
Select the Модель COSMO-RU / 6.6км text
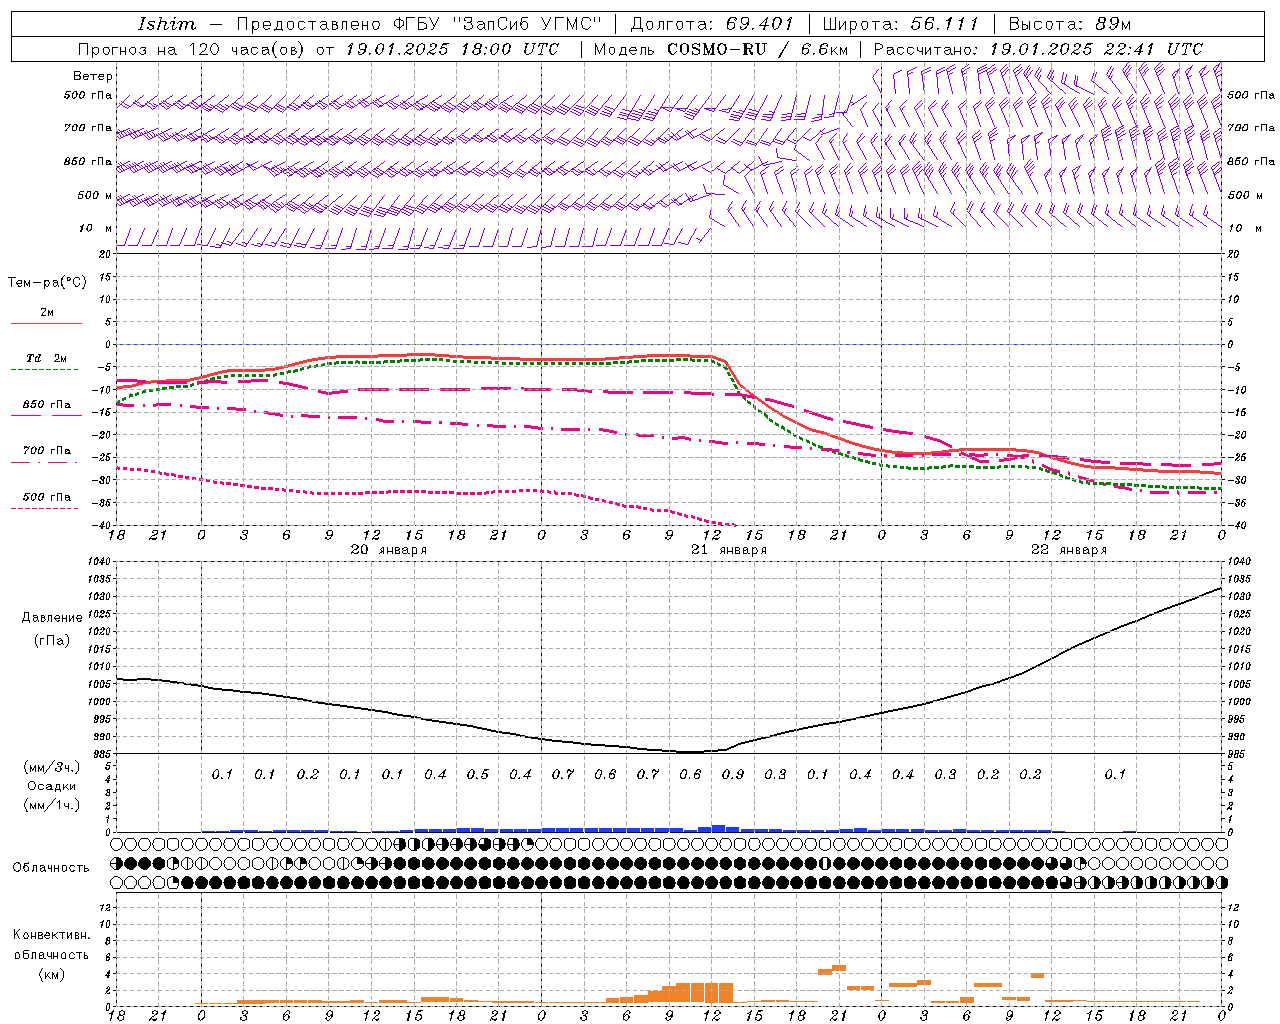721,49
